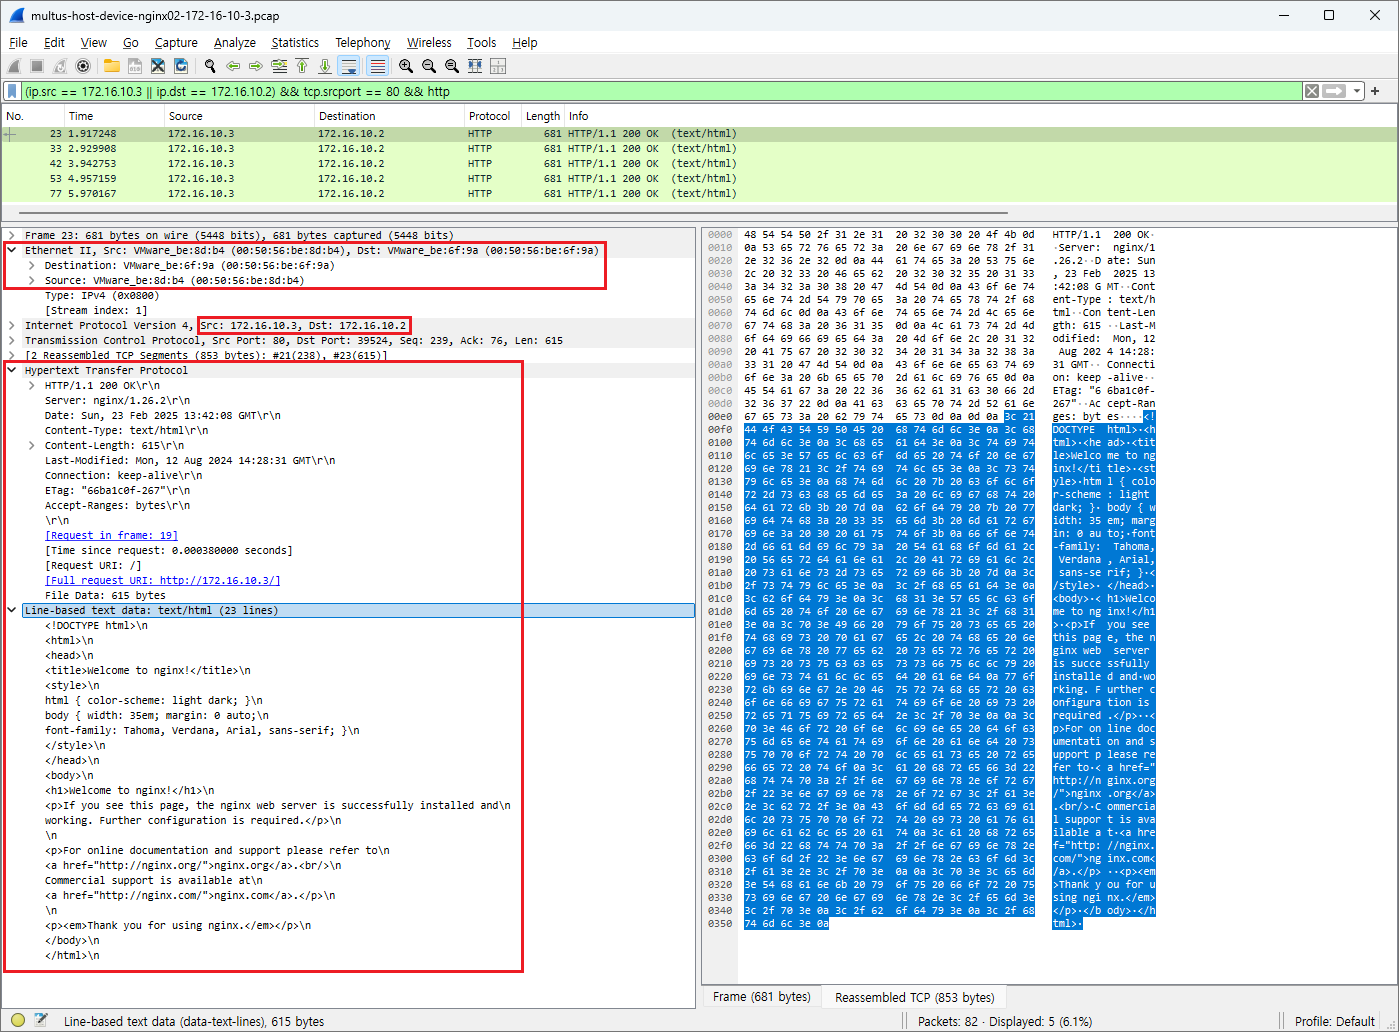
Task: Open the Telephony menu
Action: tap(363, 43)
